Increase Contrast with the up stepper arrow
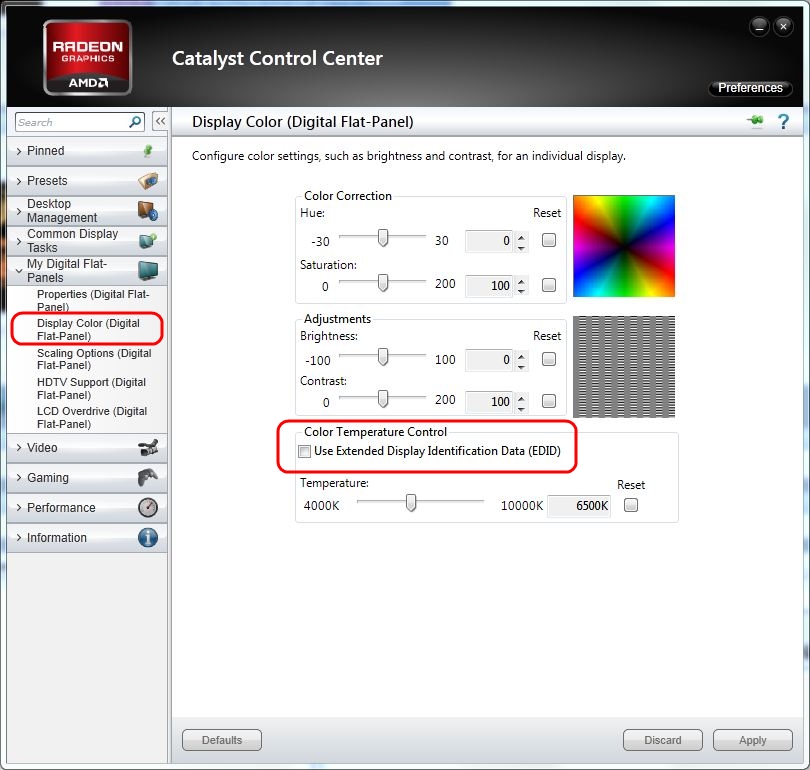810x770 pixels. pyautogui.click(x=521, y=397)
